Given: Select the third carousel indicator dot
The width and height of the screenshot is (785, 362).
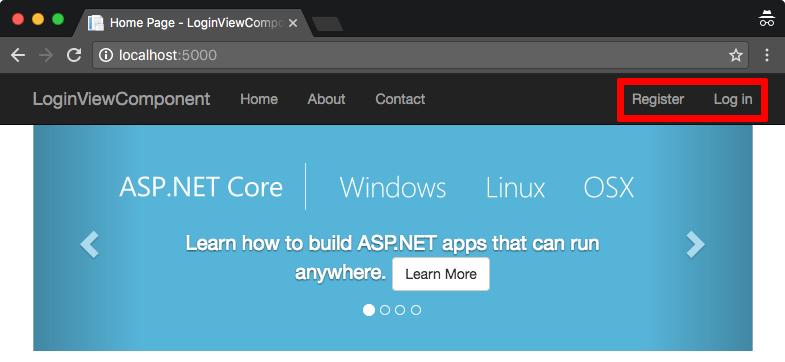Looking at the screenshot, I should 400,310.
